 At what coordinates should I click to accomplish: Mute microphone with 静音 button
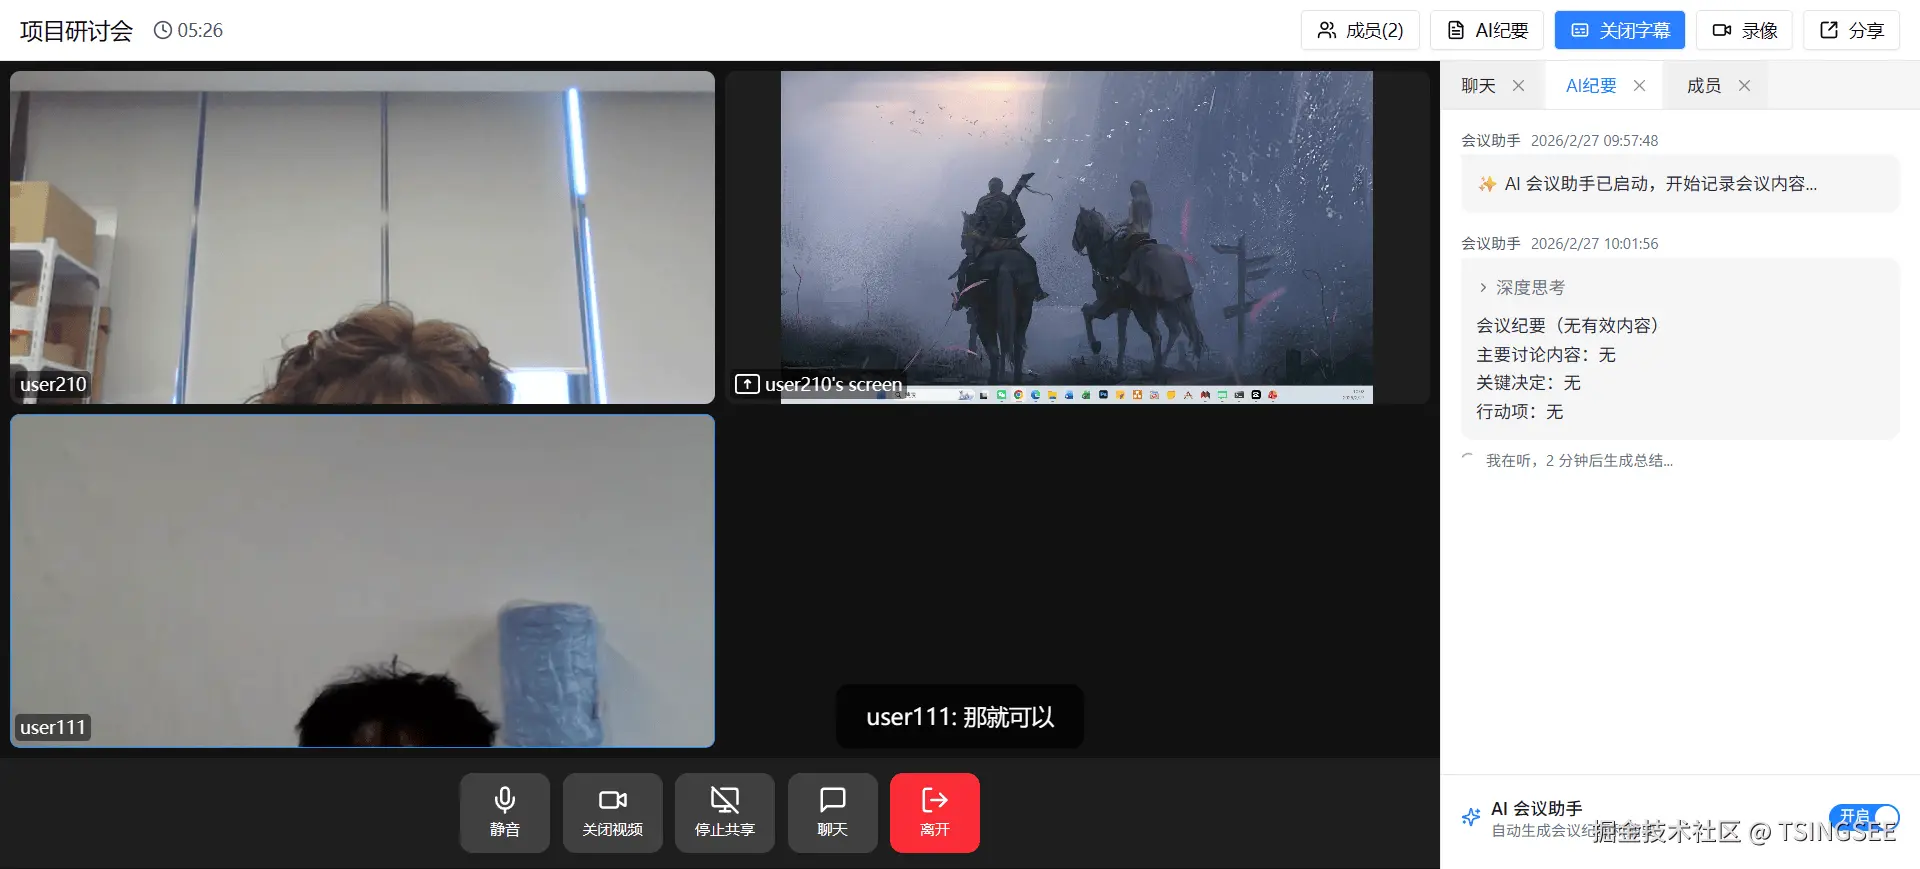click(505, 812)
